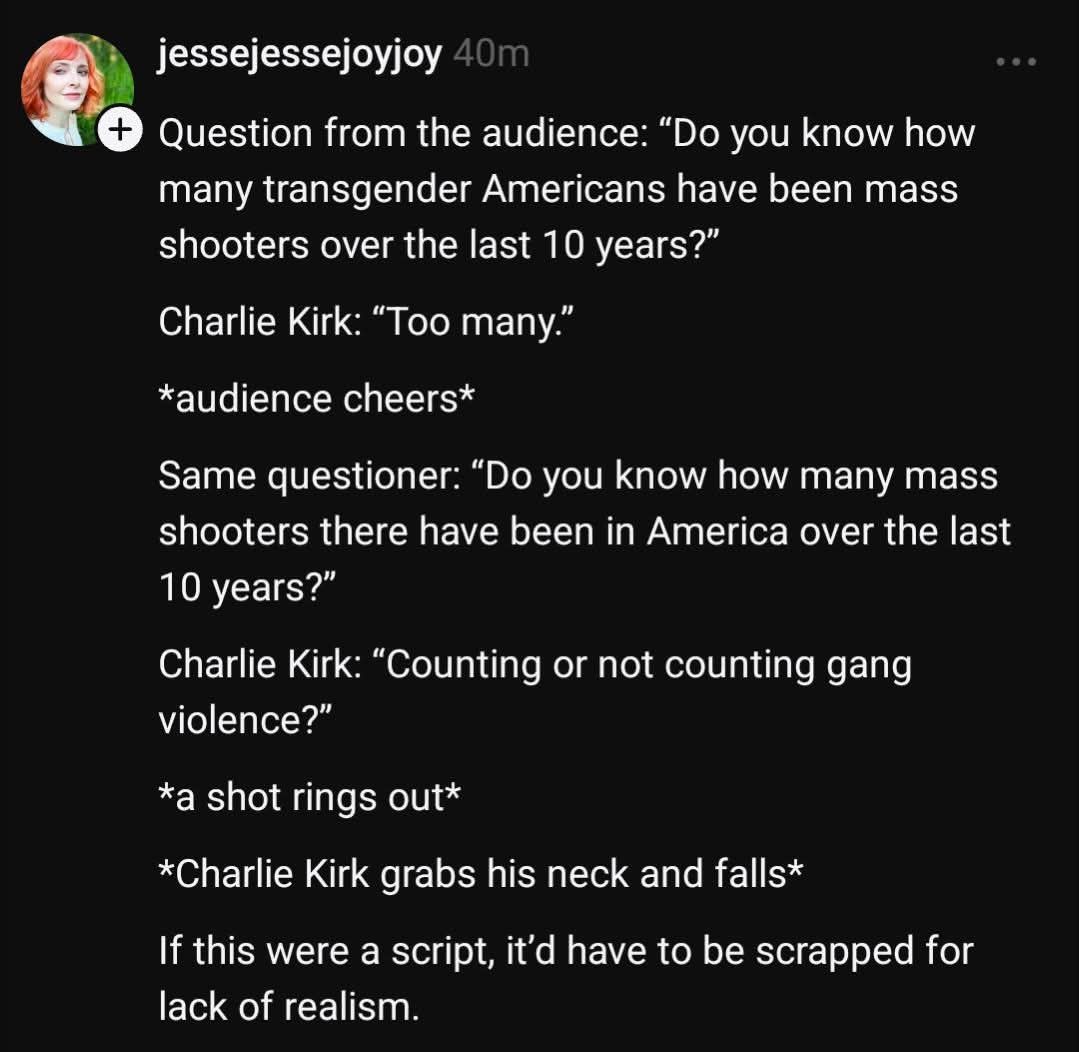Open the jessejessejoyjoy username profile link

(x=299, y=54)
